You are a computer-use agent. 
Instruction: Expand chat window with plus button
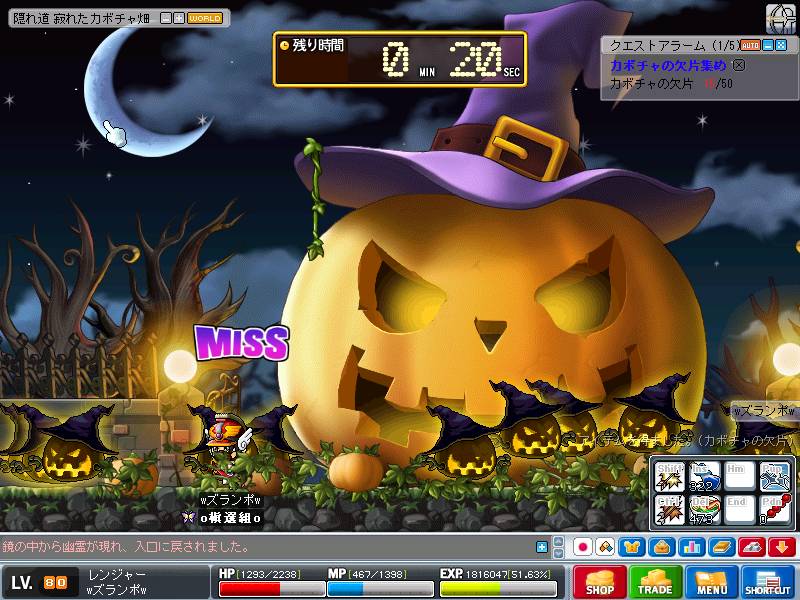[x=542, y=547]
